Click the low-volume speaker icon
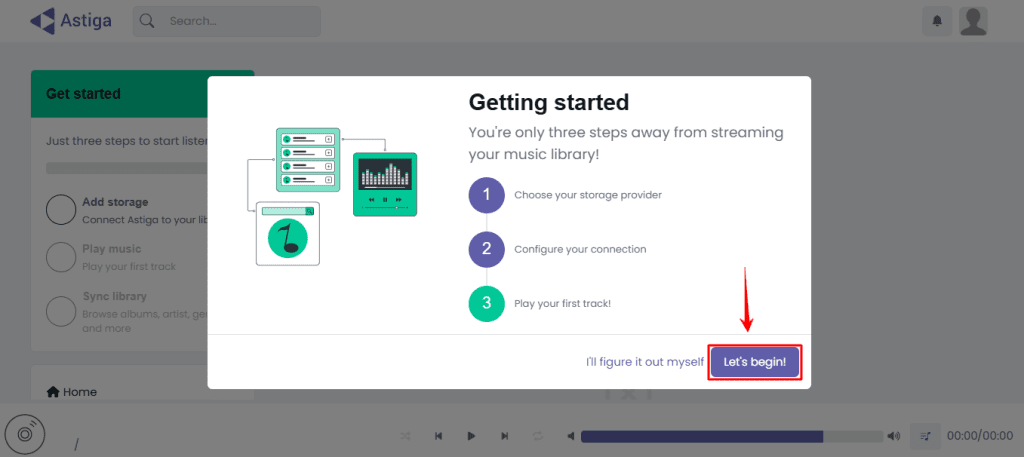1024x457 pixels. (570, 436)
